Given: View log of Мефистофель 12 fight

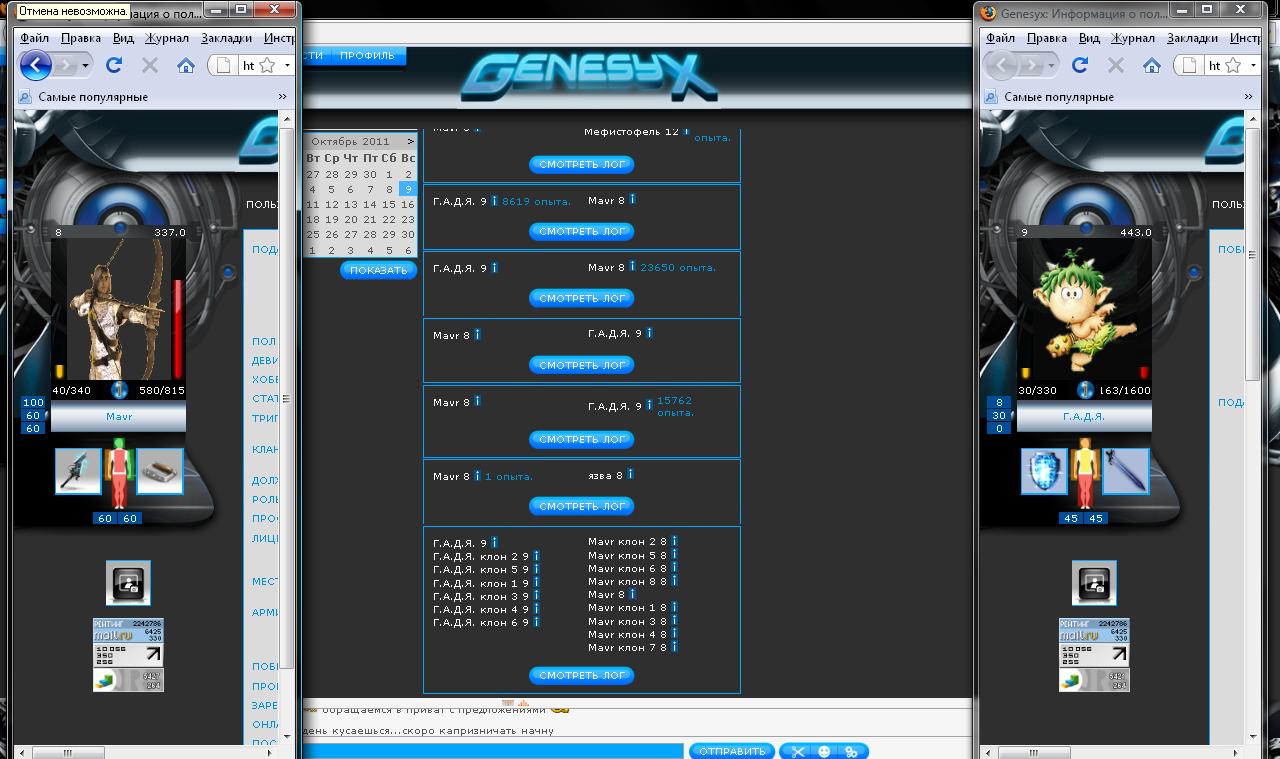Looking at the screenshot, I should tap(581, 164).
